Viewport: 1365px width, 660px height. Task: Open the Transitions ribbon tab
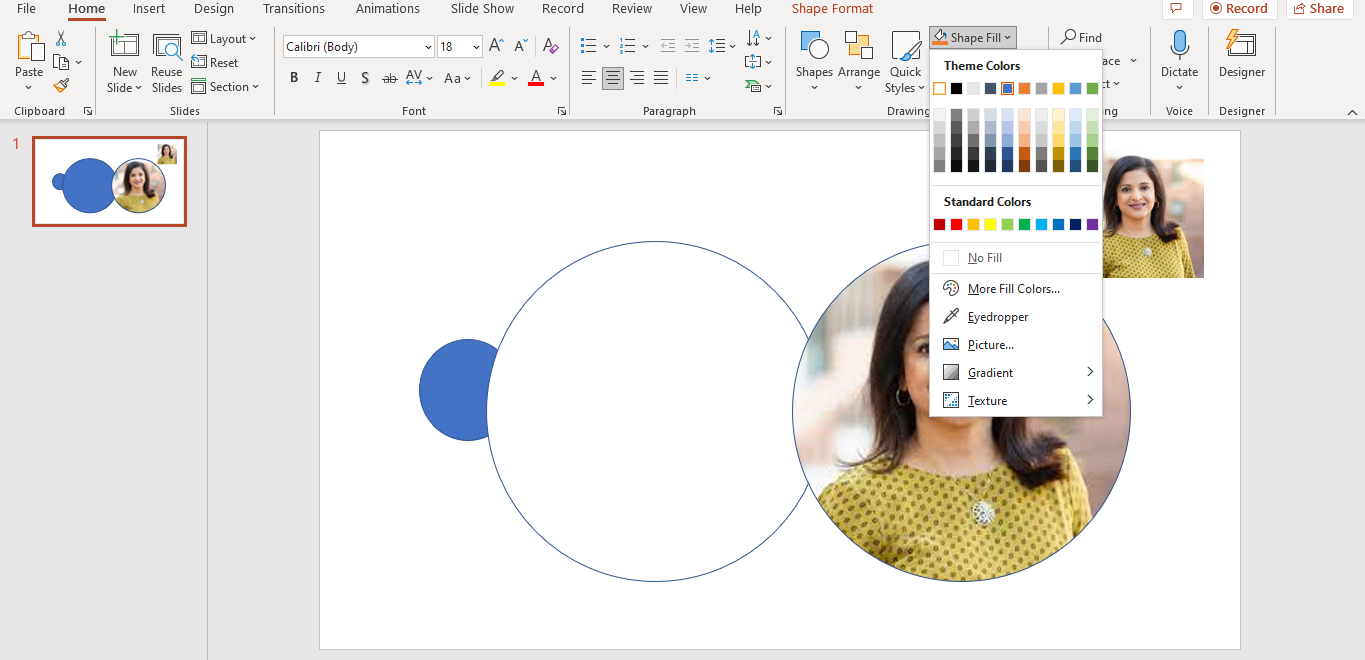click(293, 9)
